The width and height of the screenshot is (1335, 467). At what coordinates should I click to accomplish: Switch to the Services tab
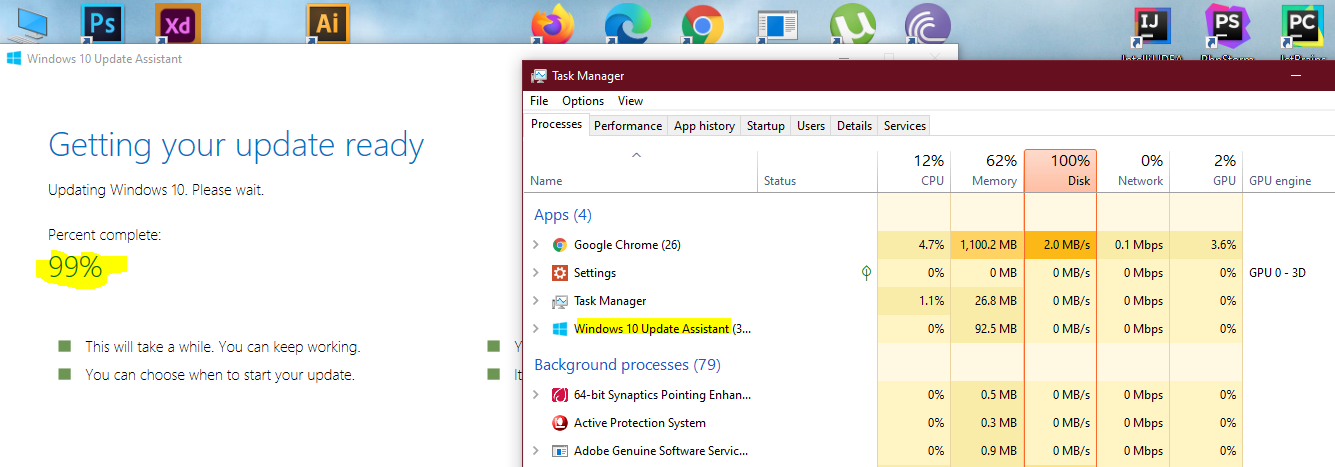(905, 126)
